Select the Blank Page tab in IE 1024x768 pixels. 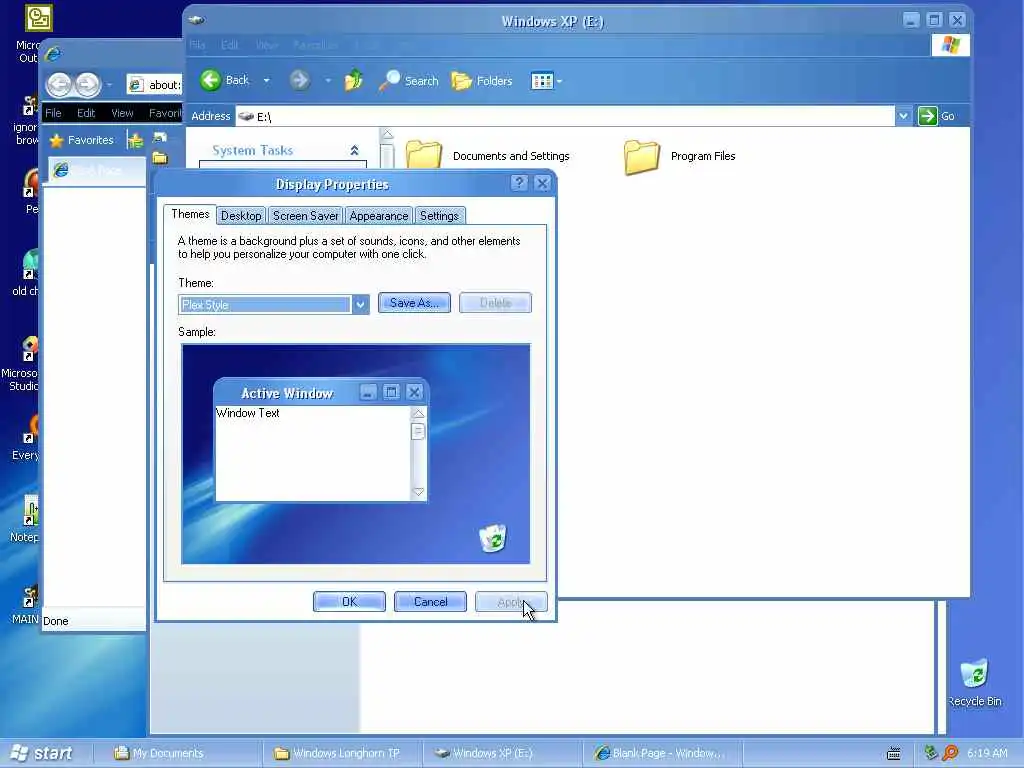coord(97,170)
